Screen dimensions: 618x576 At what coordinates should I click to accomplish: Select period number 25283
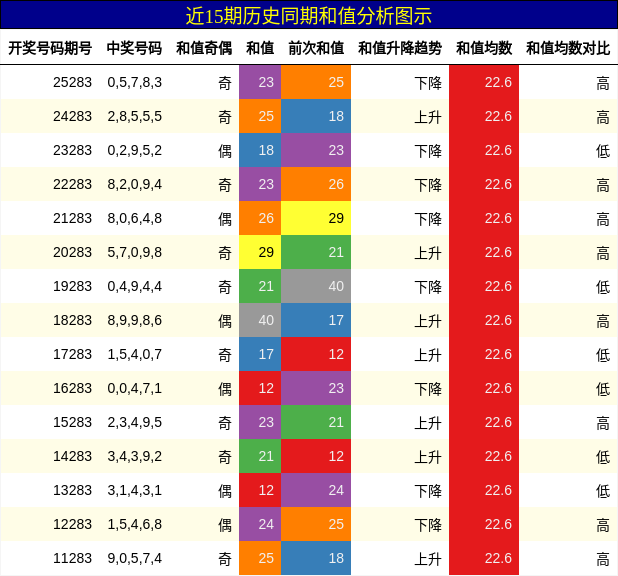73,82
